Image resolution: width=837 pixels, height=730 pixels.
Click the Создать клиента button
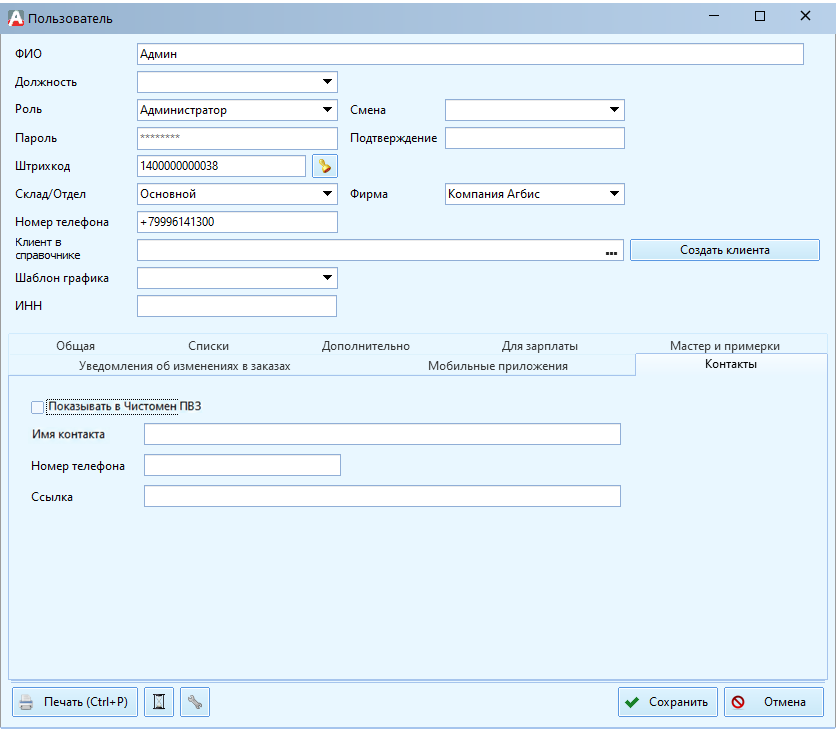point(724,250)
